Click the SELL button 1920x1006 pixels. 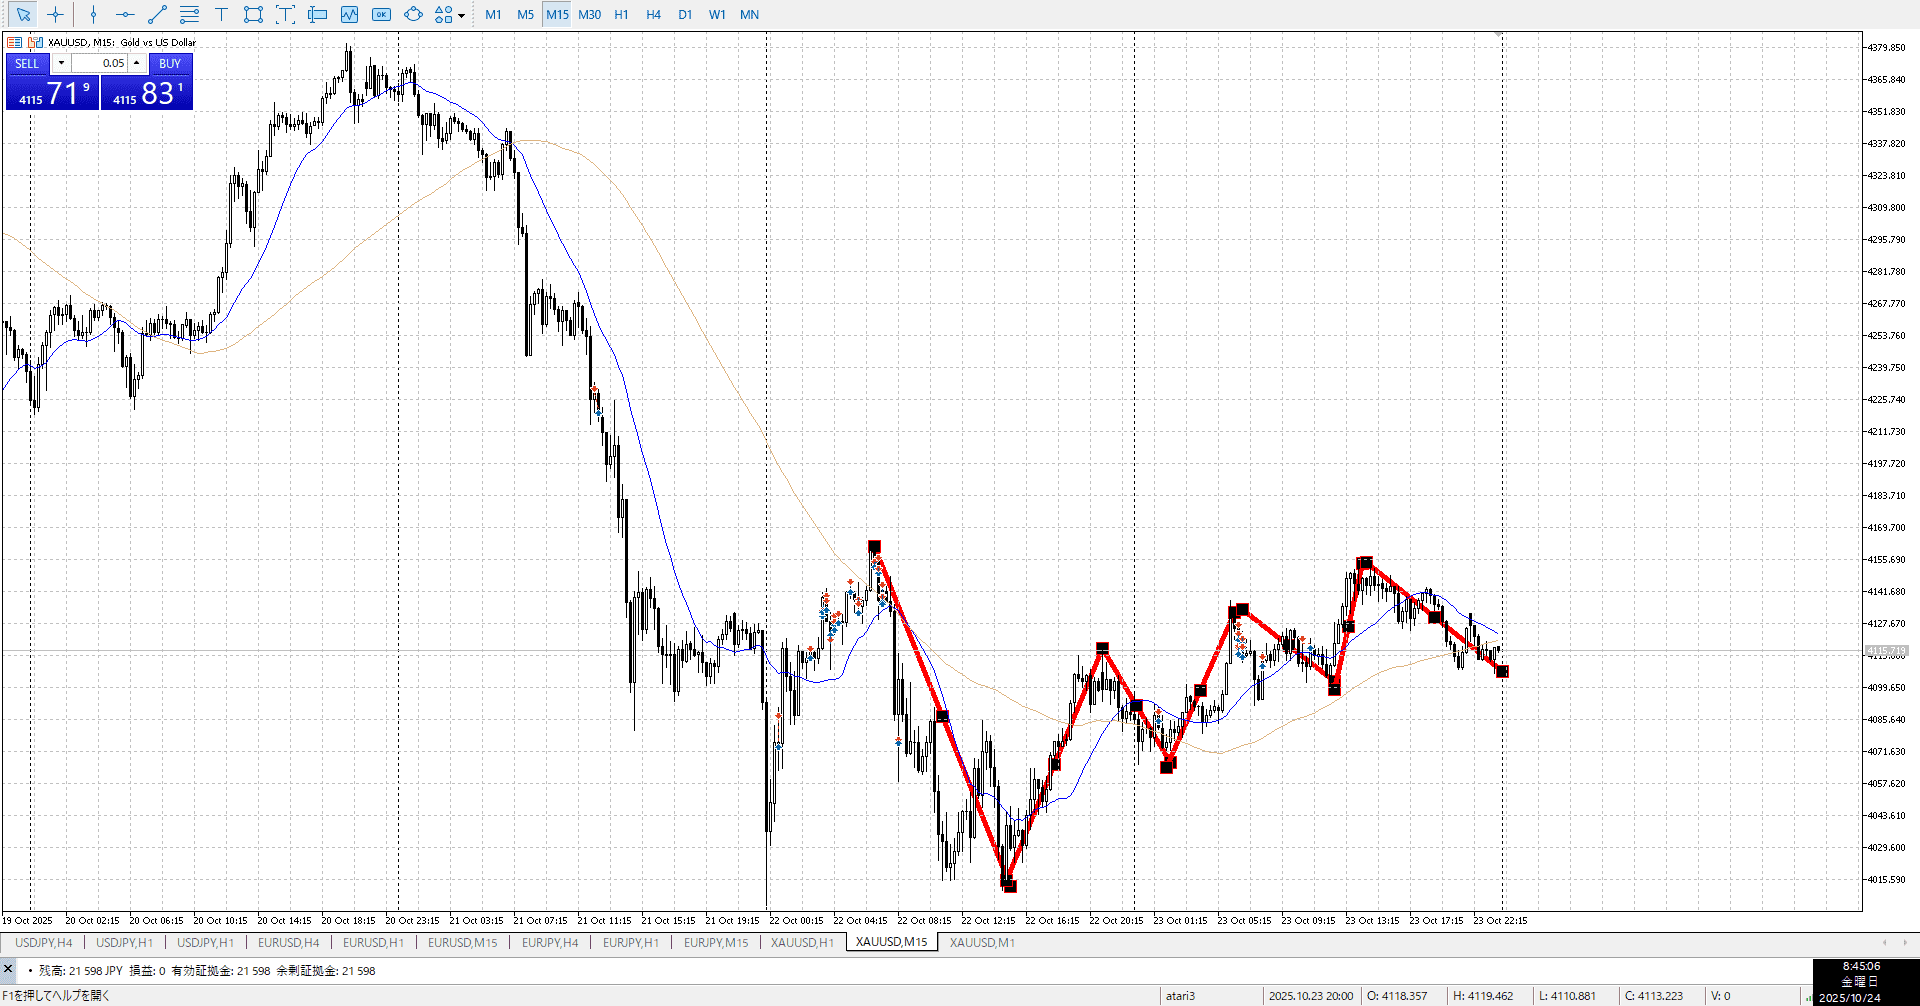pyautogui.click(x=27, y=63)
